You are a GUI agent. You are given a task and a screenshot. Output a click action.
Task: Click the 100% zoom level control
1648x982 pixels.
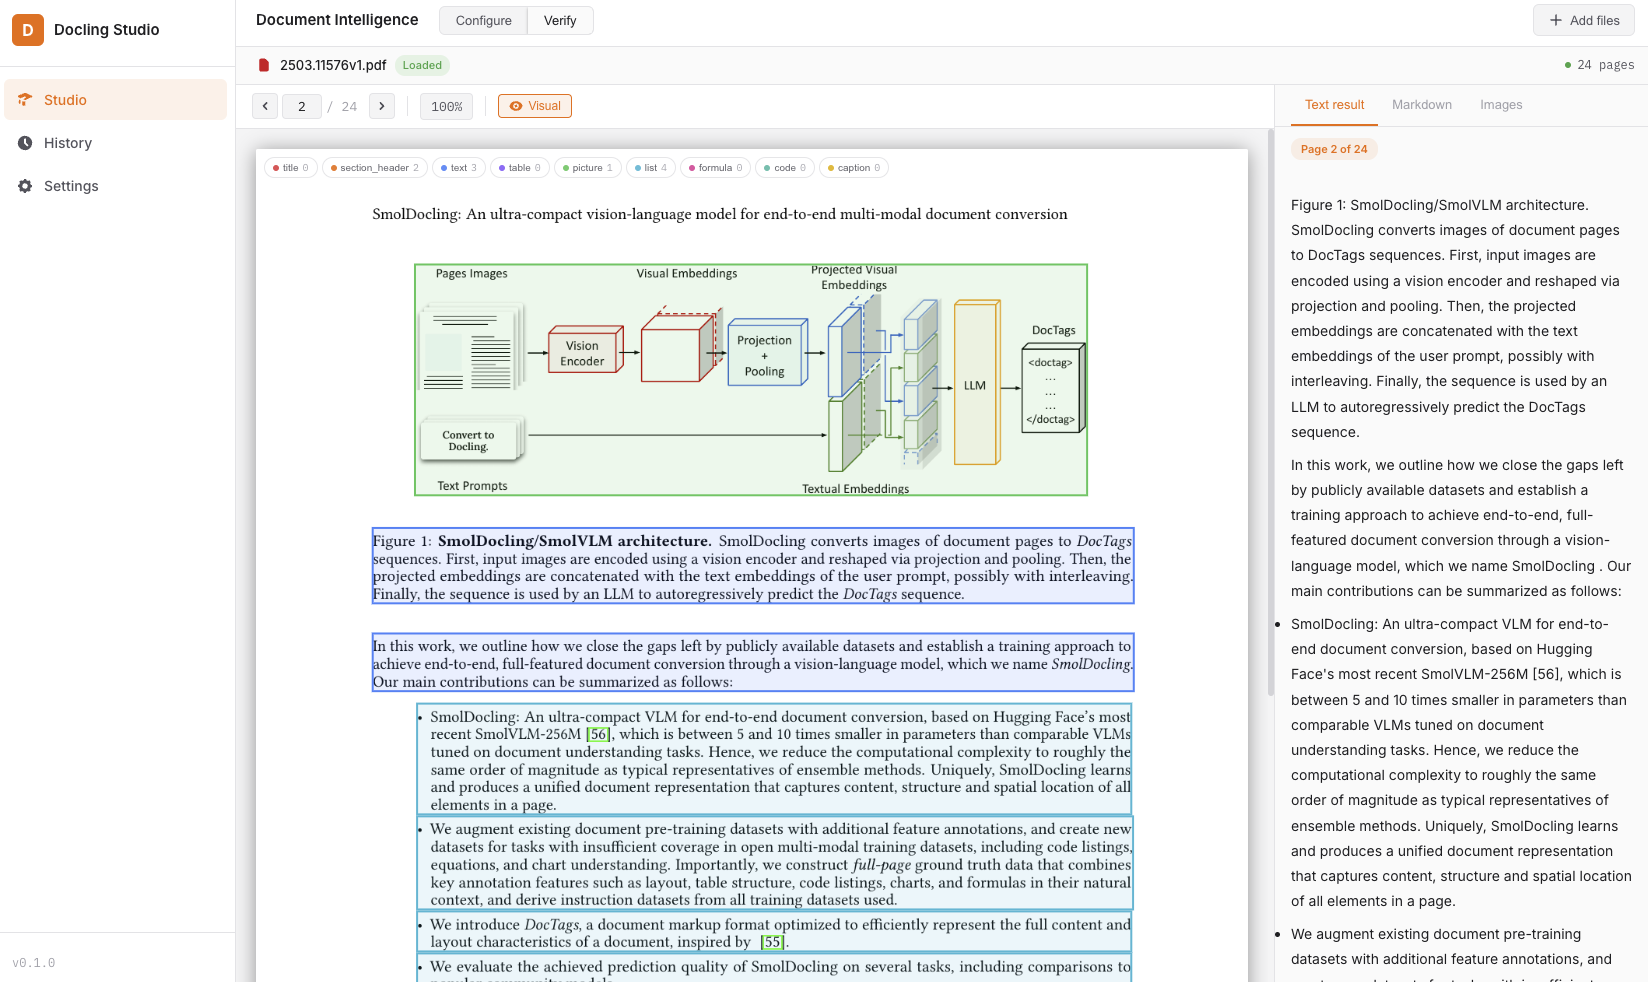coord(447,106)
